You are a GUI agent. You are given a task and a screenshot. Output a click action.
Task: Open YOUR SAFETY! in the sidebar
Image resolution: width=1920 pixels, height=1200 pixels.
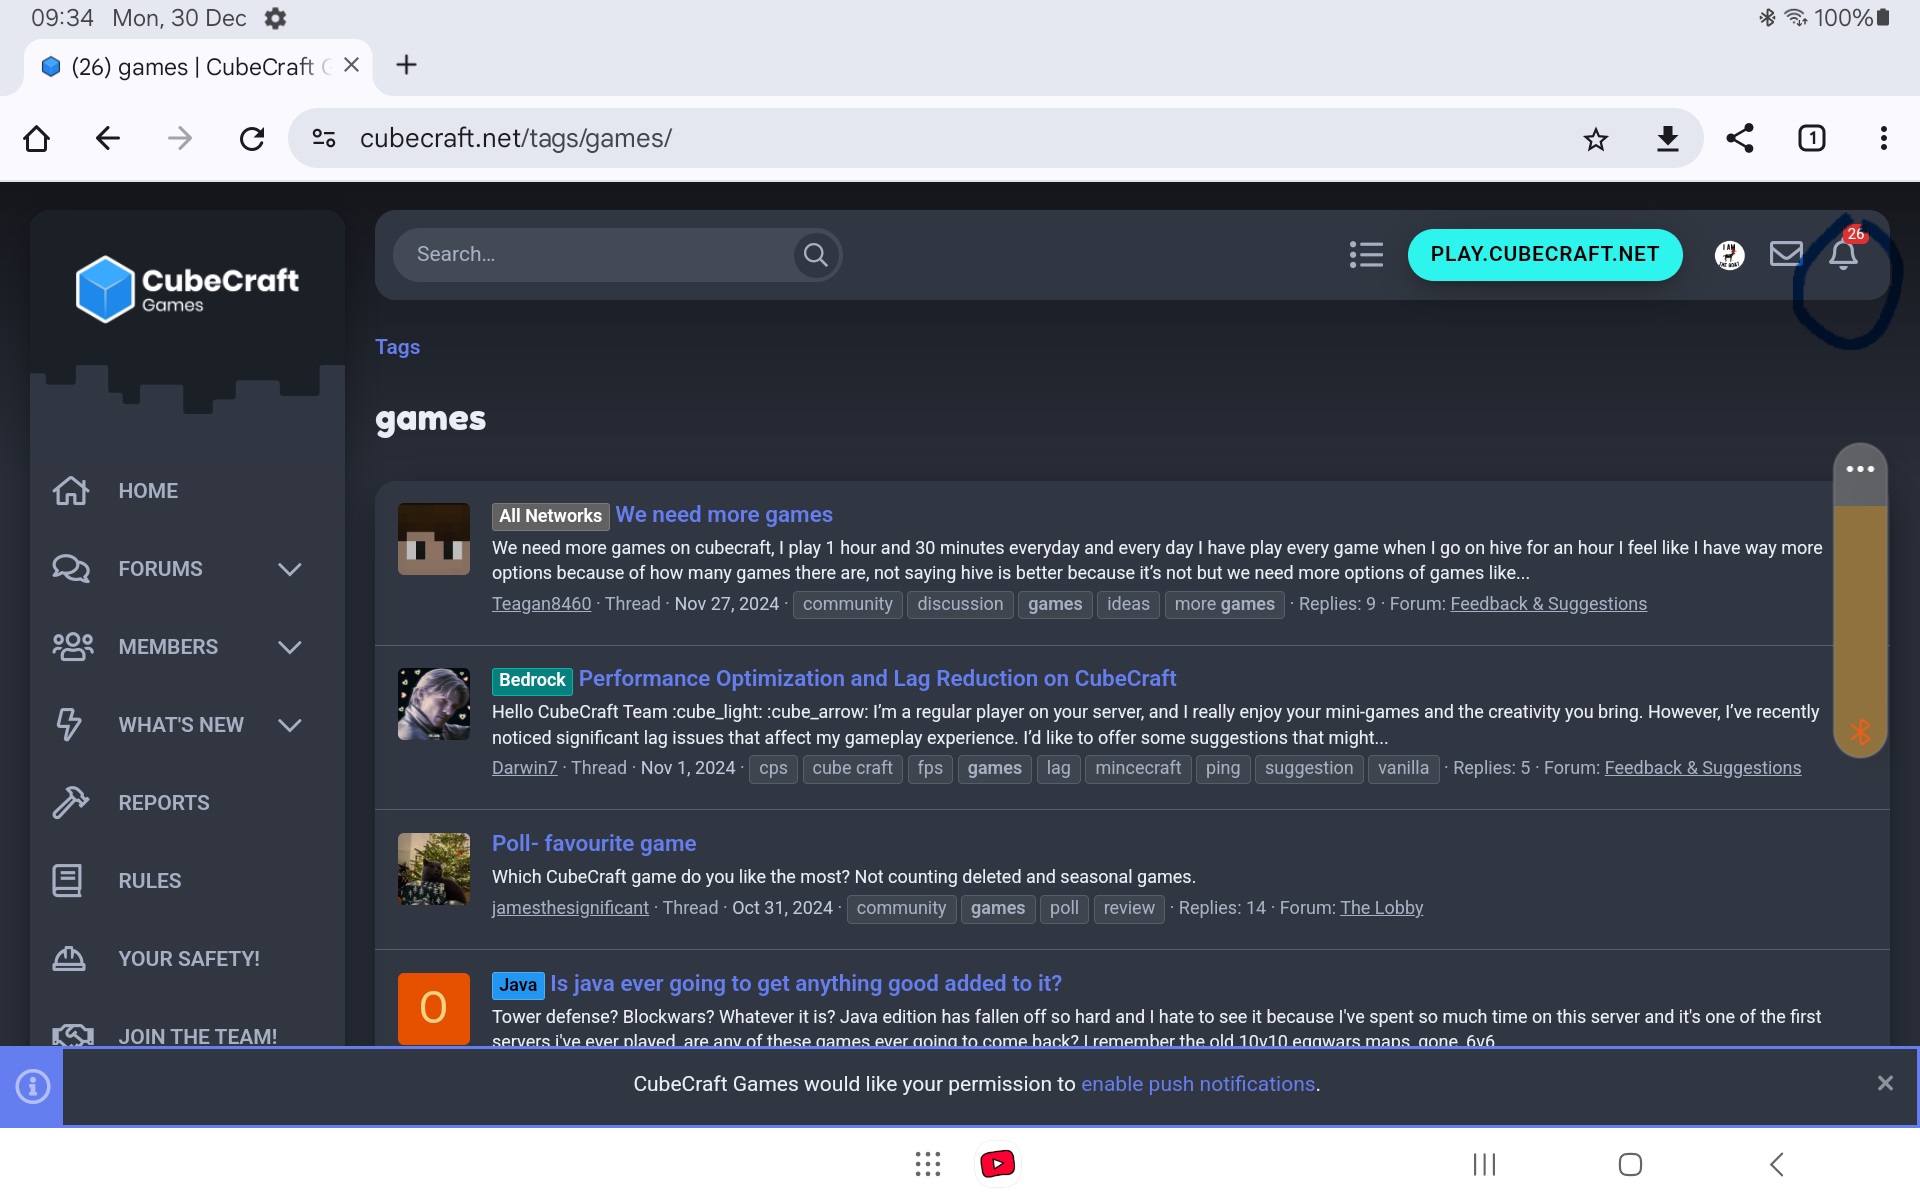pyautogui.click(x=189, y=959)
